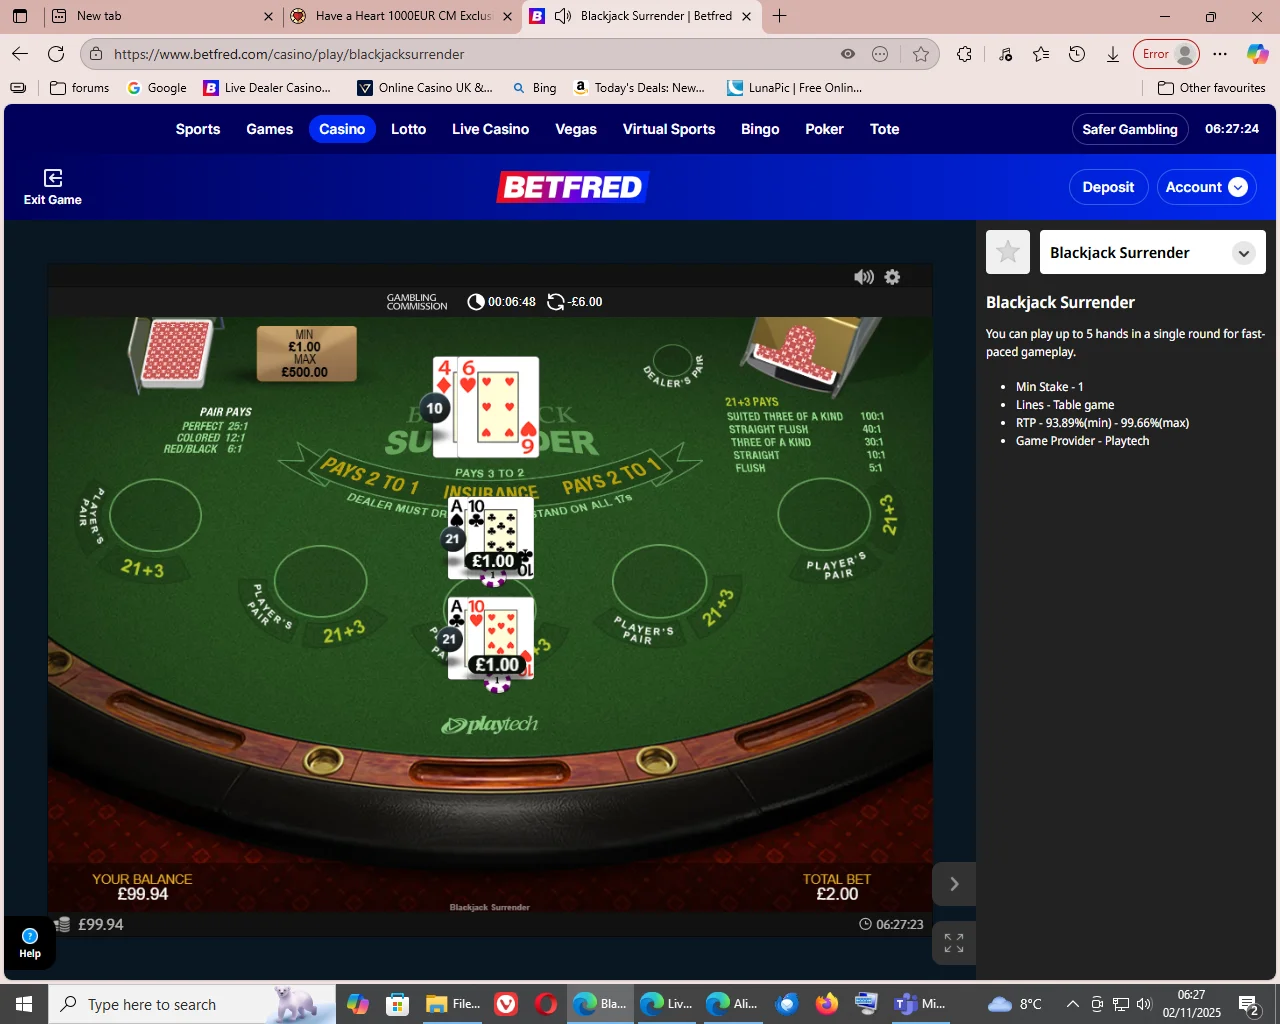Click the Exit Game icon
Viewport: 1280px width, 1024px height.
(x=53, y=178)
